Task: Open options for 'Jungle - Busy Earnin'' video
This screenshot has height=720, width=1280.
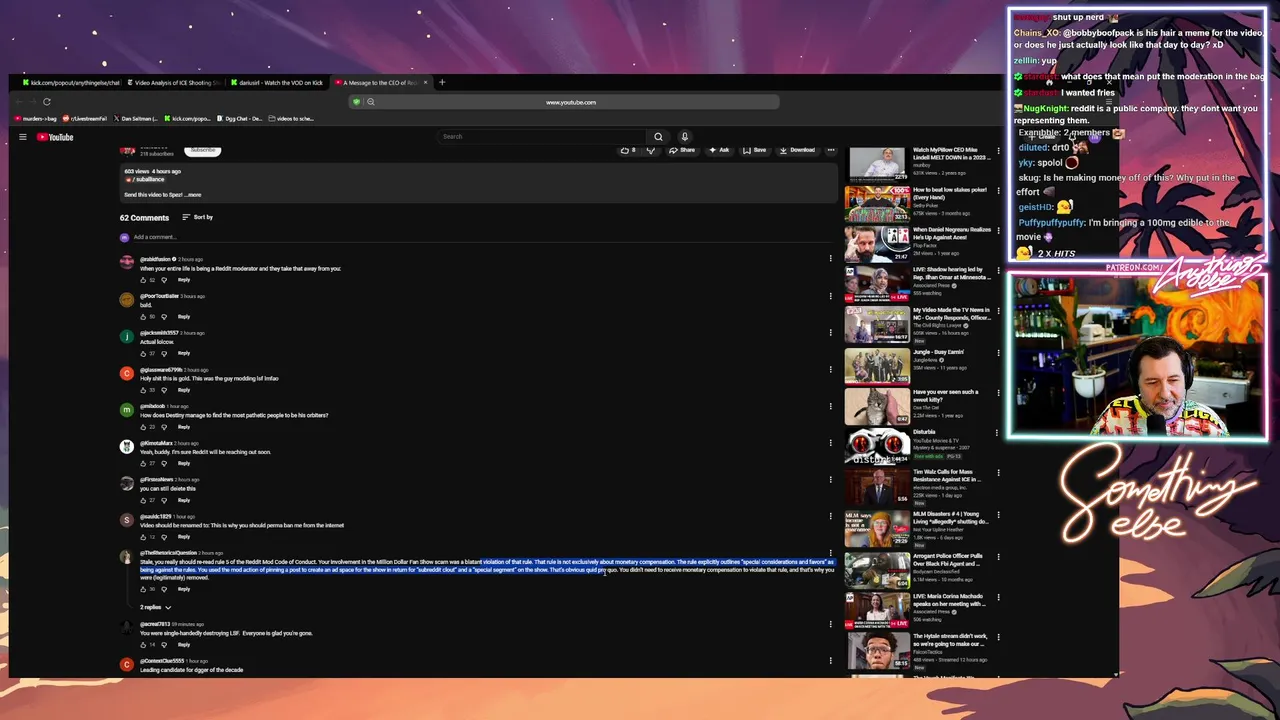Action: click(x=996, y=352)
